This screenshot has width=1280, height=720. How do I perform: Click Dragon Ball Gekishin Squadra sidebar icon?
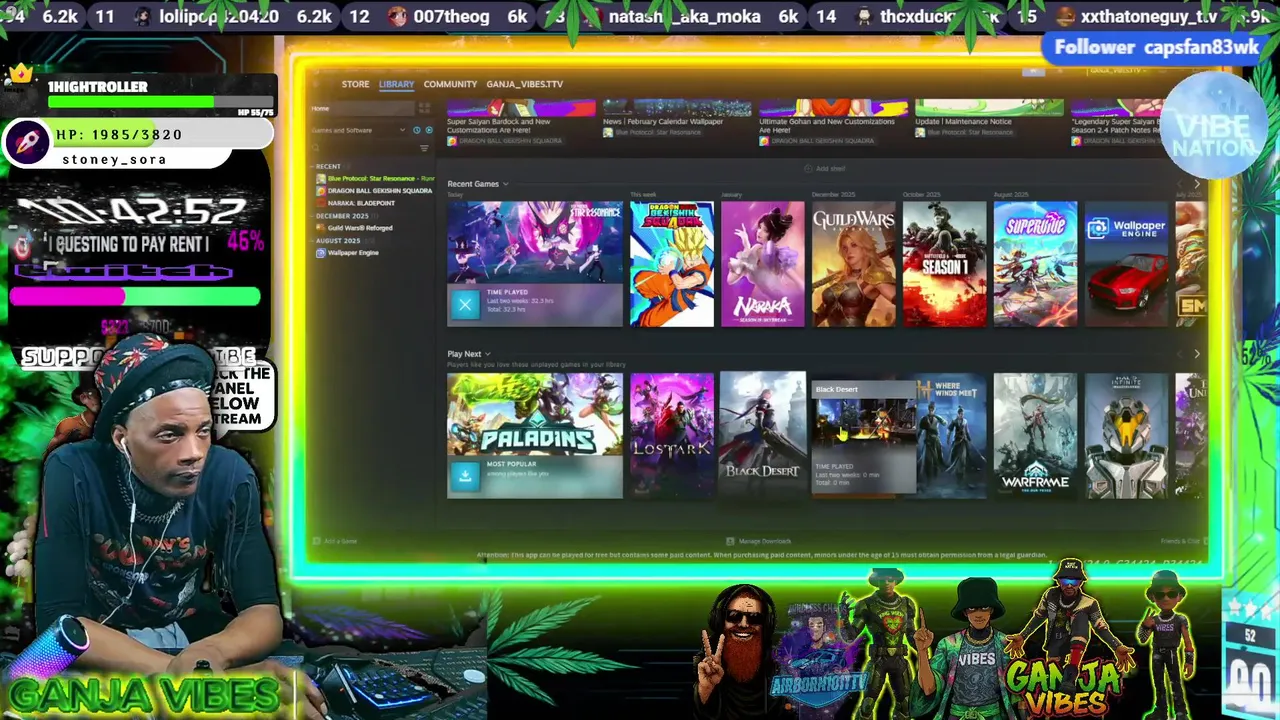321,190
